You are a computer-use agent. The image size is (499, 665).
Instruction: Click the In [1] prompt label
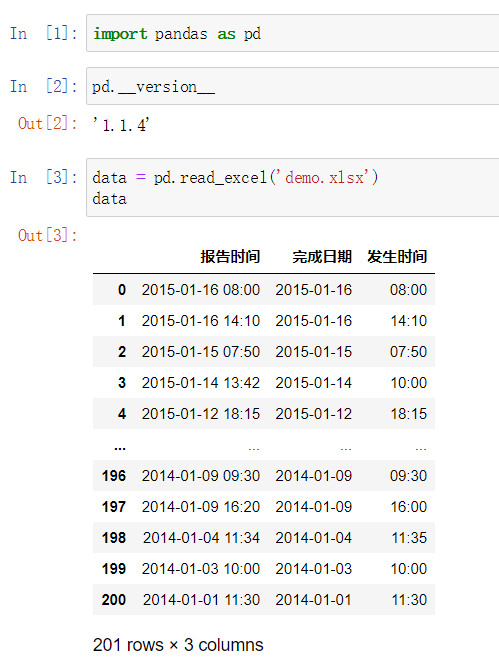pos(44,33)
